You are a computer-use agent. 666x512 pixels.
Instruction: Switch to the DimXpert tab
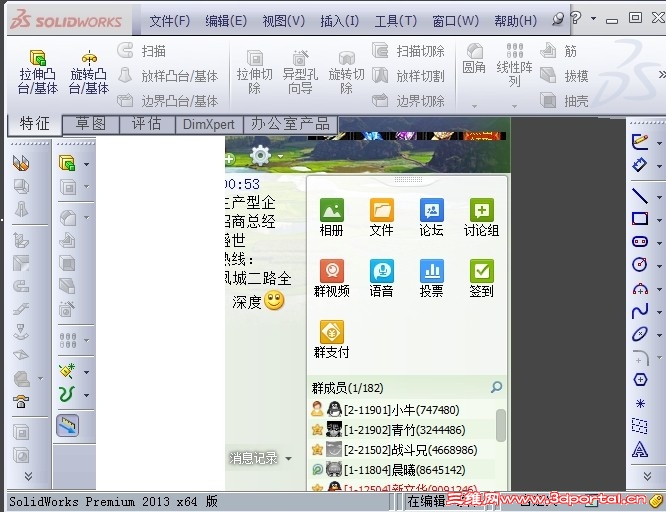(209, 124)
